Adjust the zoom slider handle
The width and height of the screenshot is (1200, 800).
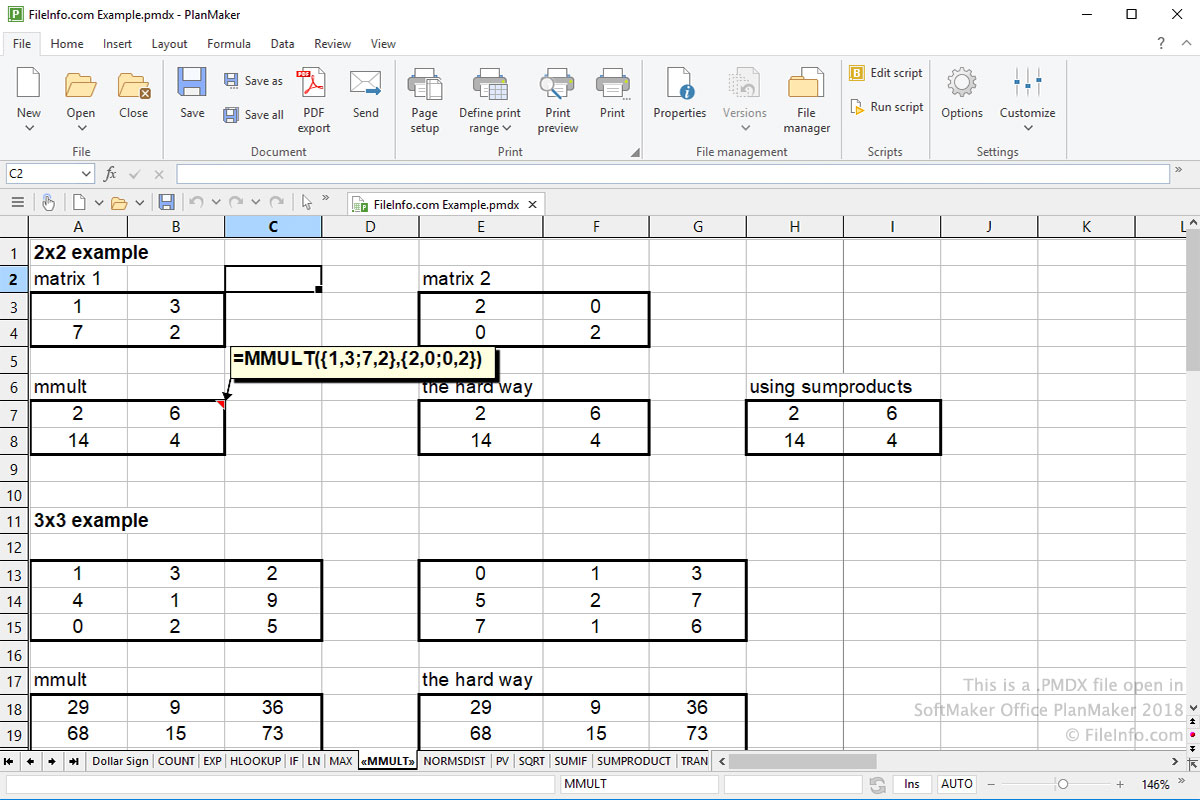coord(1063,785)
